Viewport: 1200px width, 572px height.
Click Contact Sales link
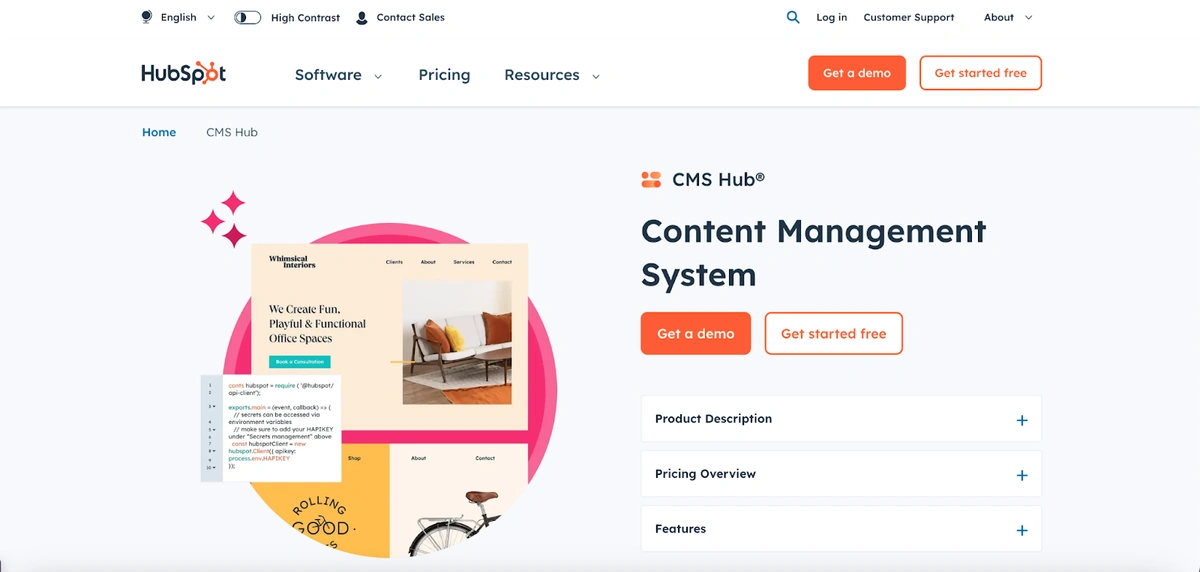tap(410, 17)
